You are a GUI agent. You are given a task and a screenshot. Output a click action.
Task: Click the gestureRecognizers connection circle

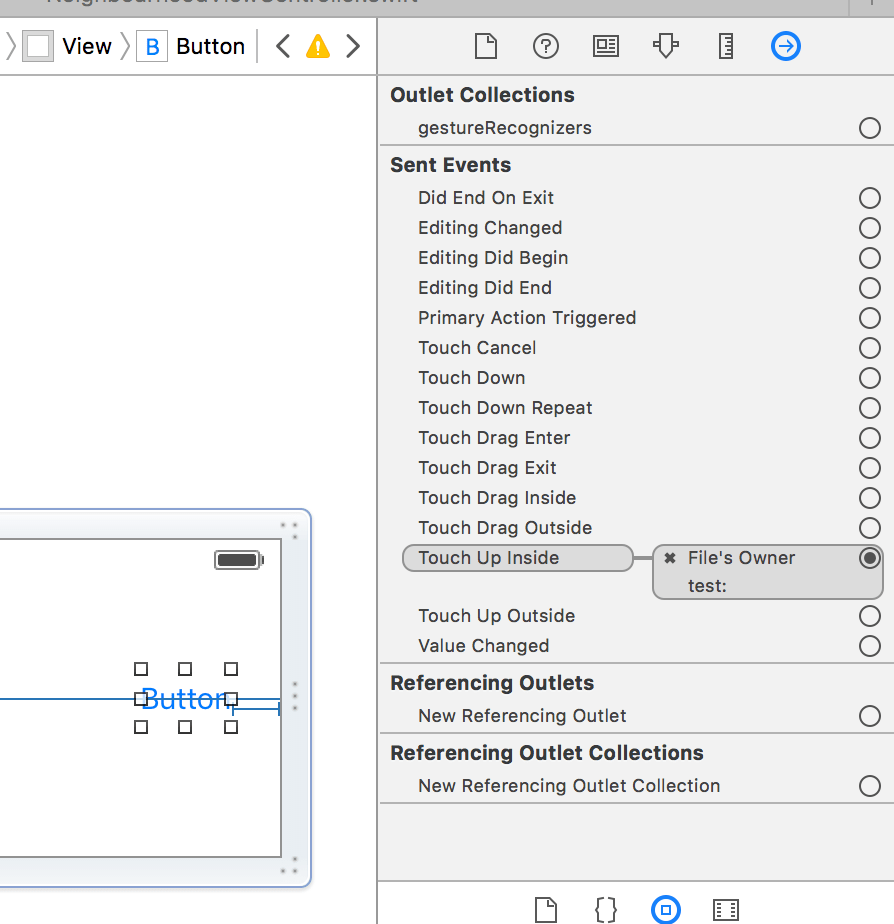pos(869,128)
